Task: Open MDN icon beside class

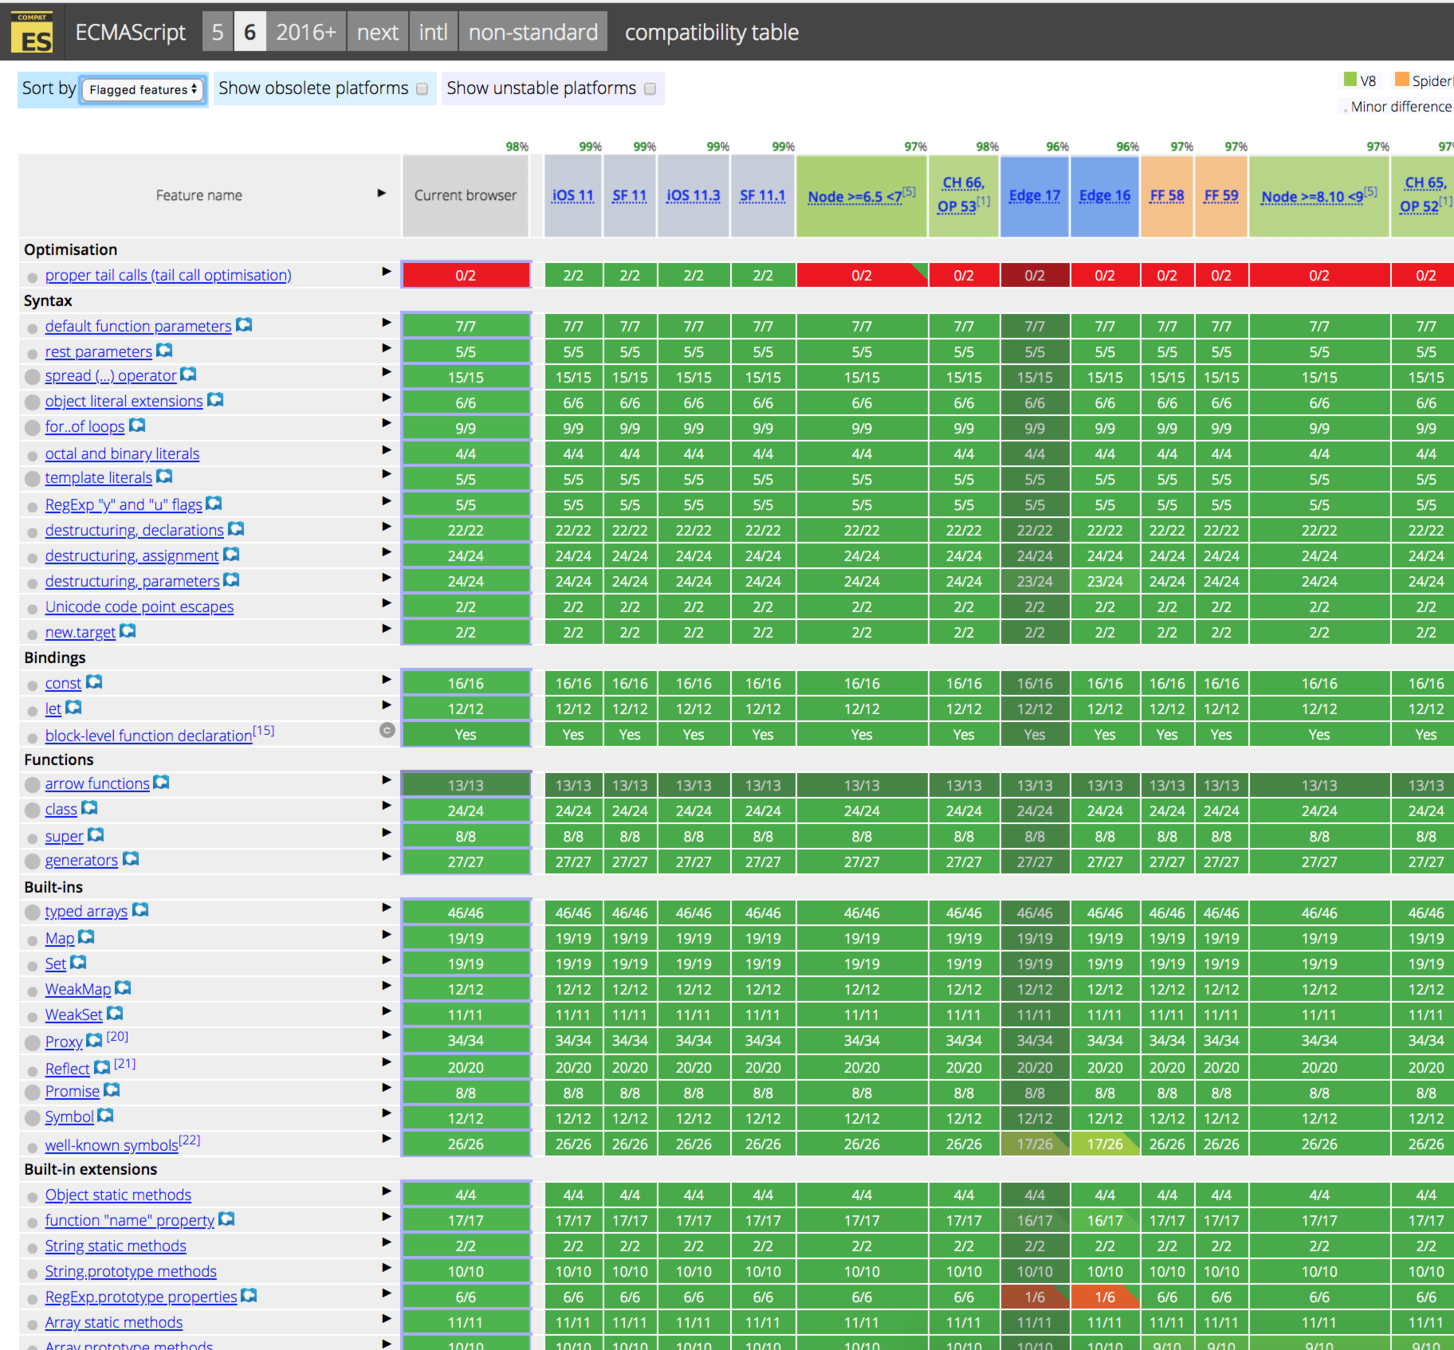Action: 89,807
